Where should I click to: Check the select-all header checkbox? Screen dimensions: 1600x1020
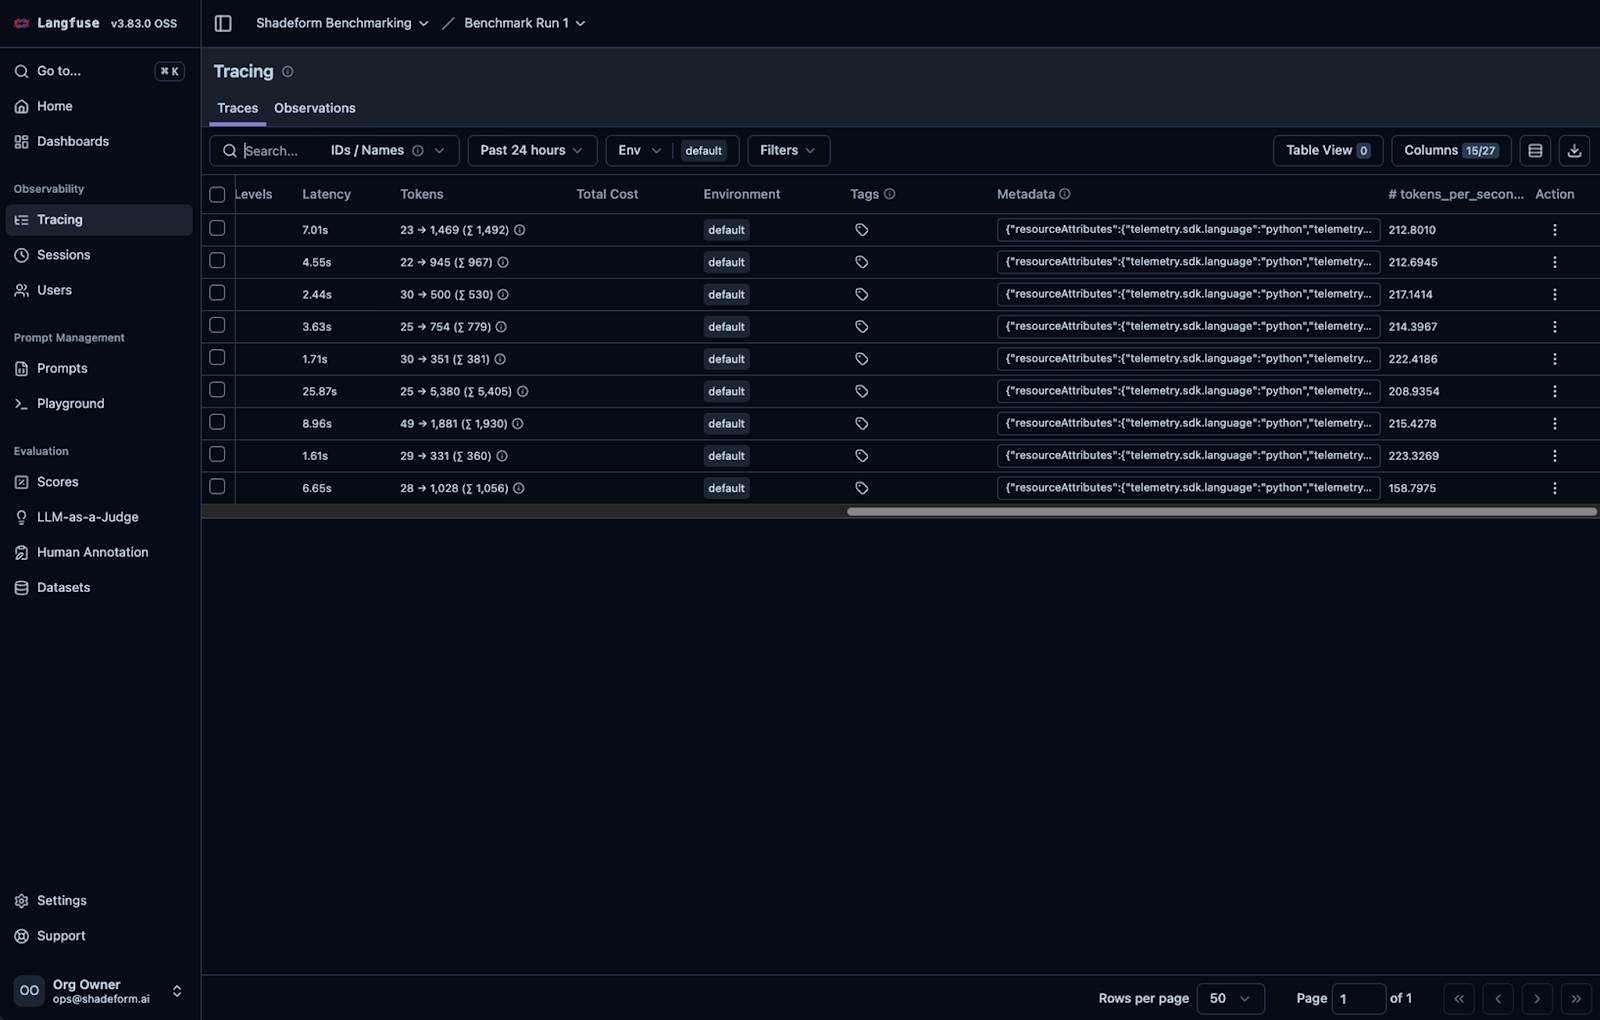point(217,195)
